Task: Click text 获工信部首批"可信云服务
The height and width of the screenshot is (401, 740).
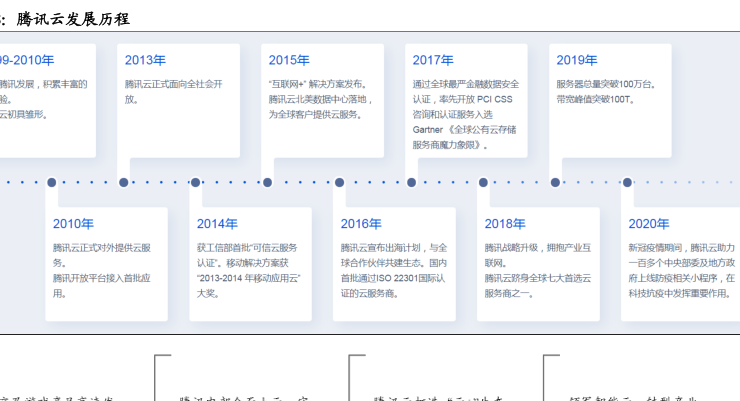Action: pyautogui.click(x=247, y=248)
